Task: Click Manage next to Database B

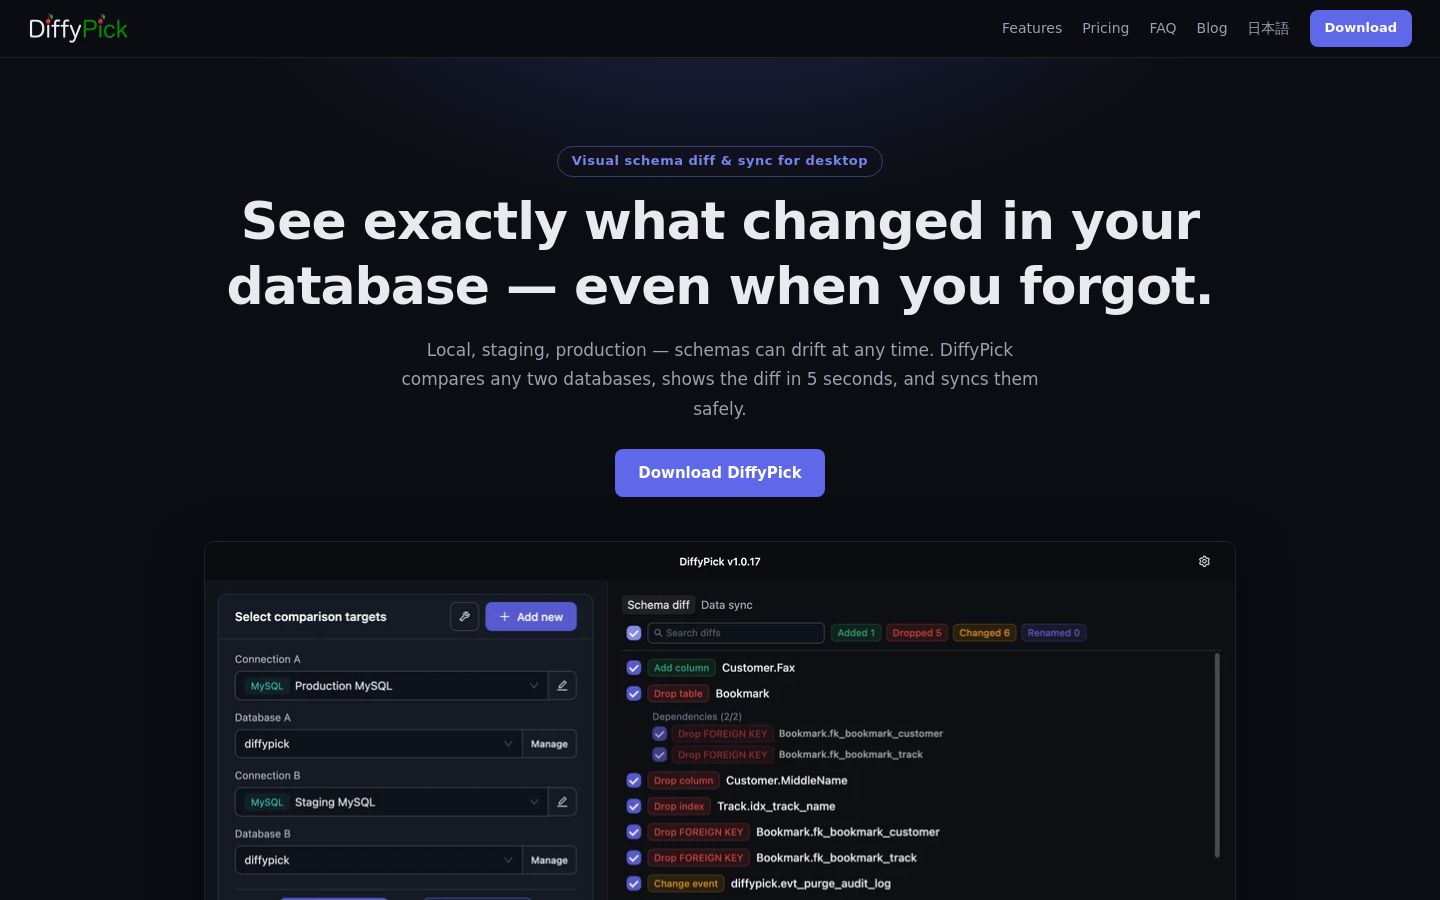Action: pos(549,860)
